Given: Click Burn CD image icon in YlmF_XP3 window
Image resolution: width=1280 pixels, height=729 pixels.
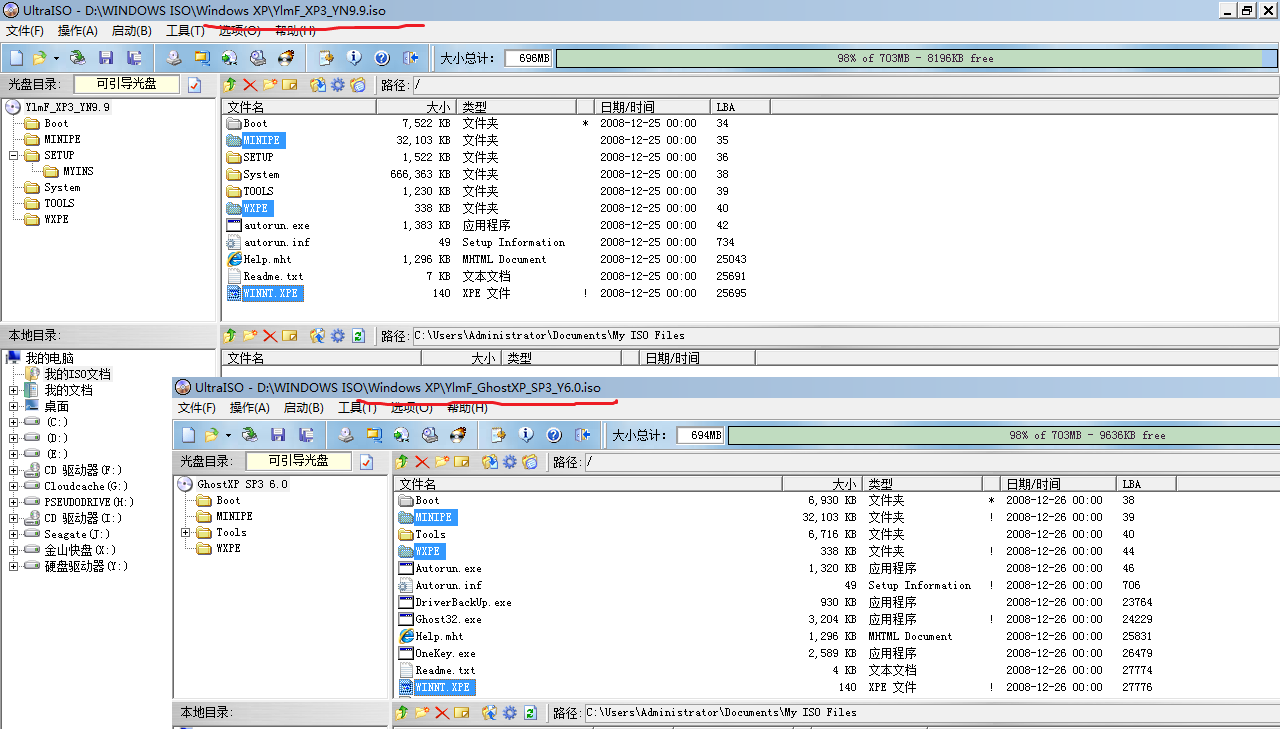Looking at the screenshot, I should (285, 58).
